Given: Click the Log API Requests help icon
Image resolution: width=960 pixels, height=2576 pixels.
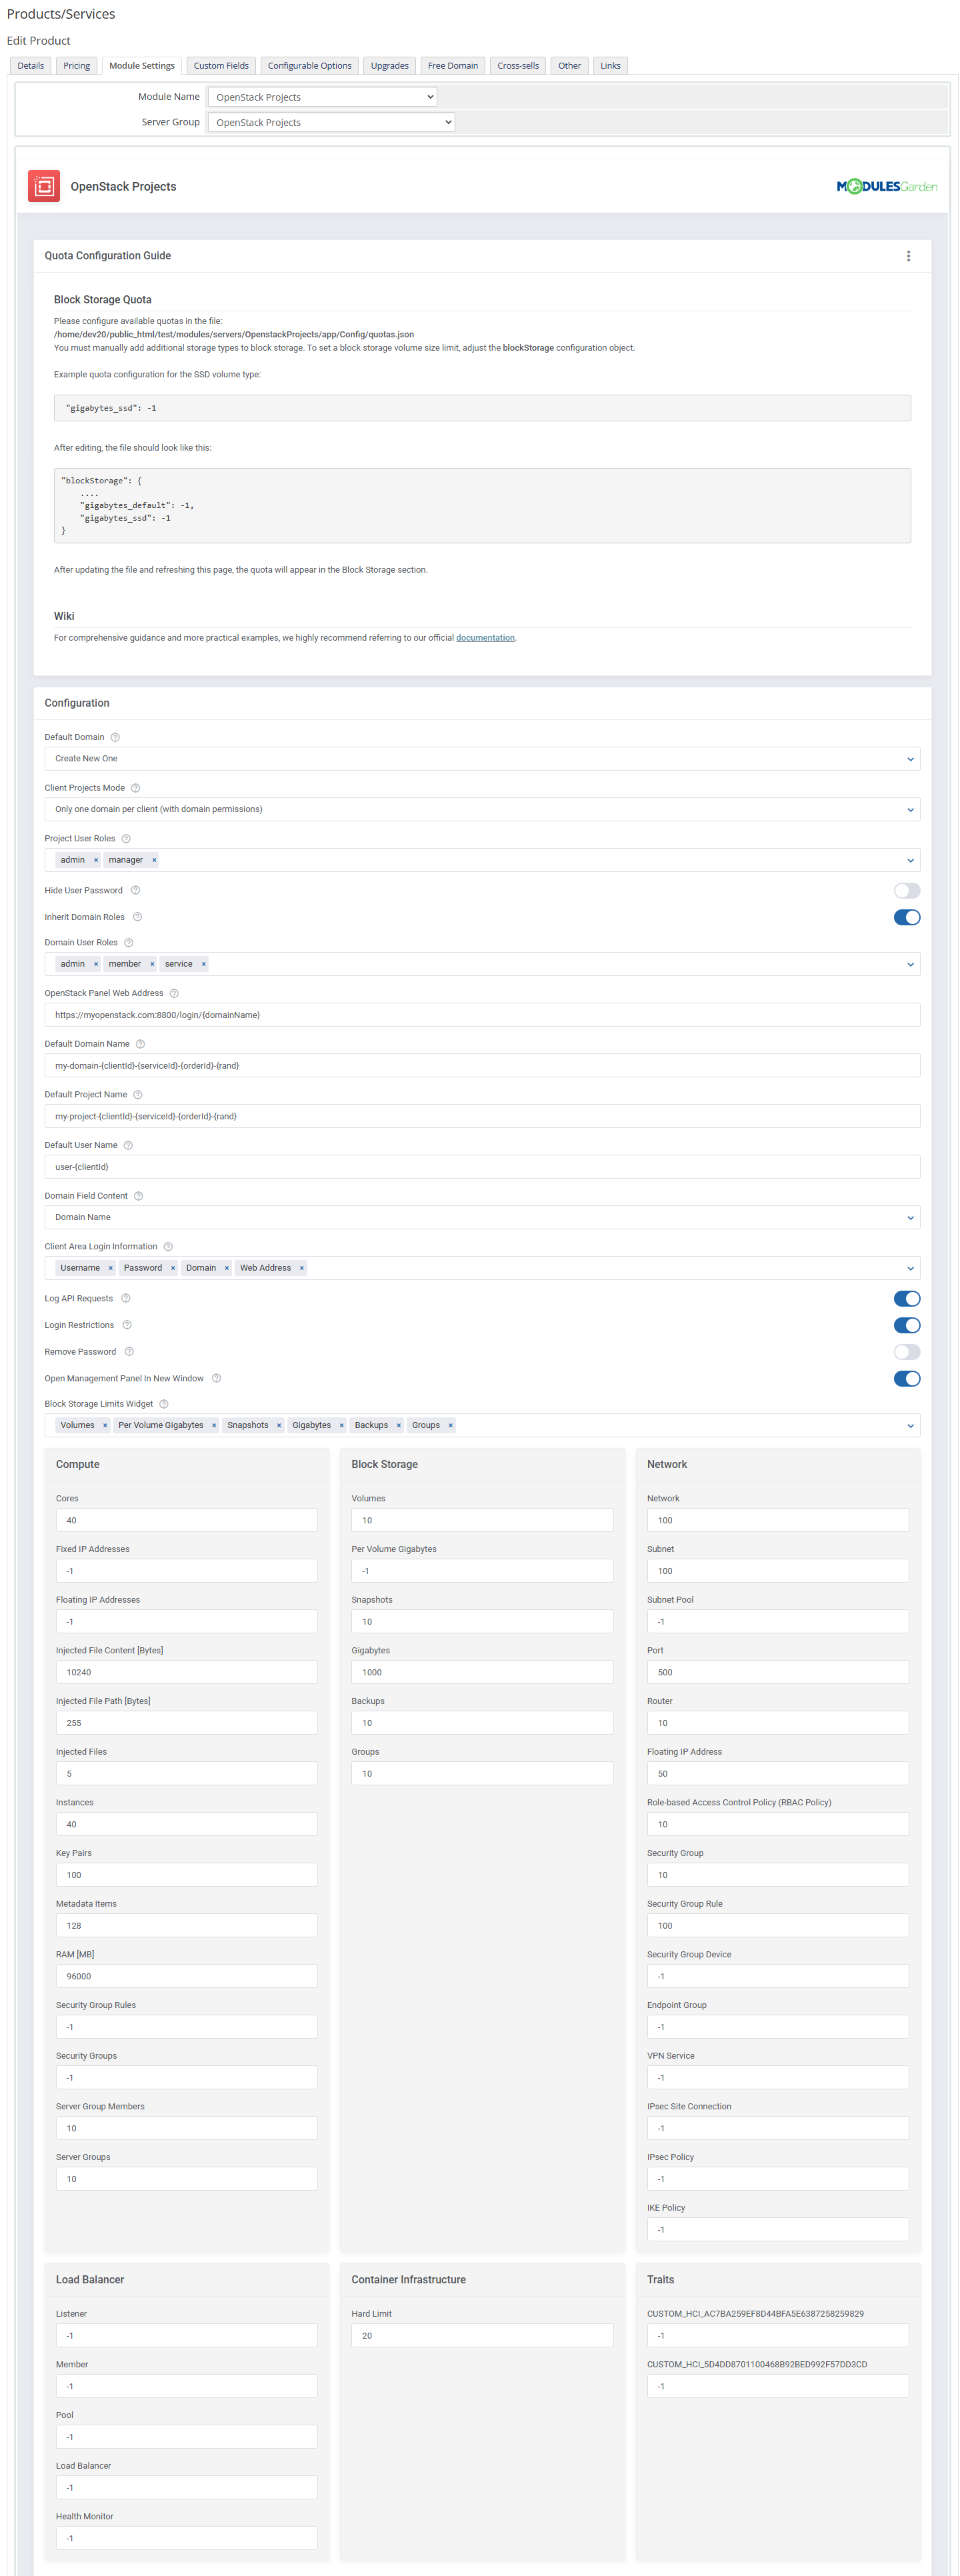Looking at the screenshot, I should 126,1299.
